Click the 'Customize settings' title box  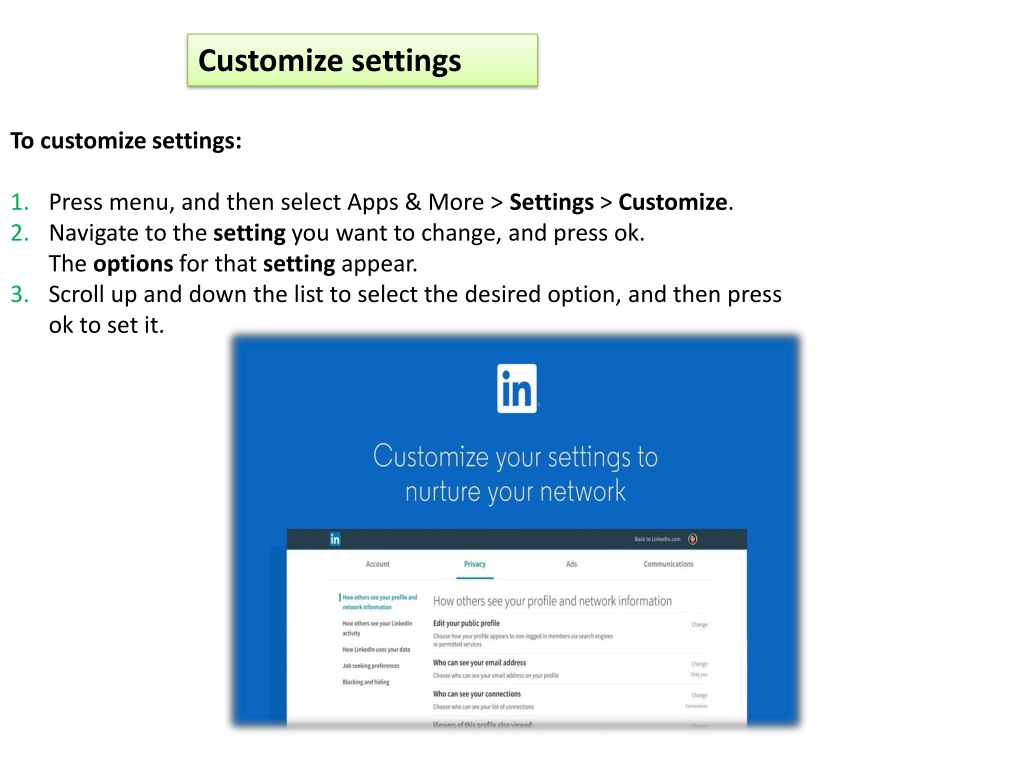[x=362, y=60]
